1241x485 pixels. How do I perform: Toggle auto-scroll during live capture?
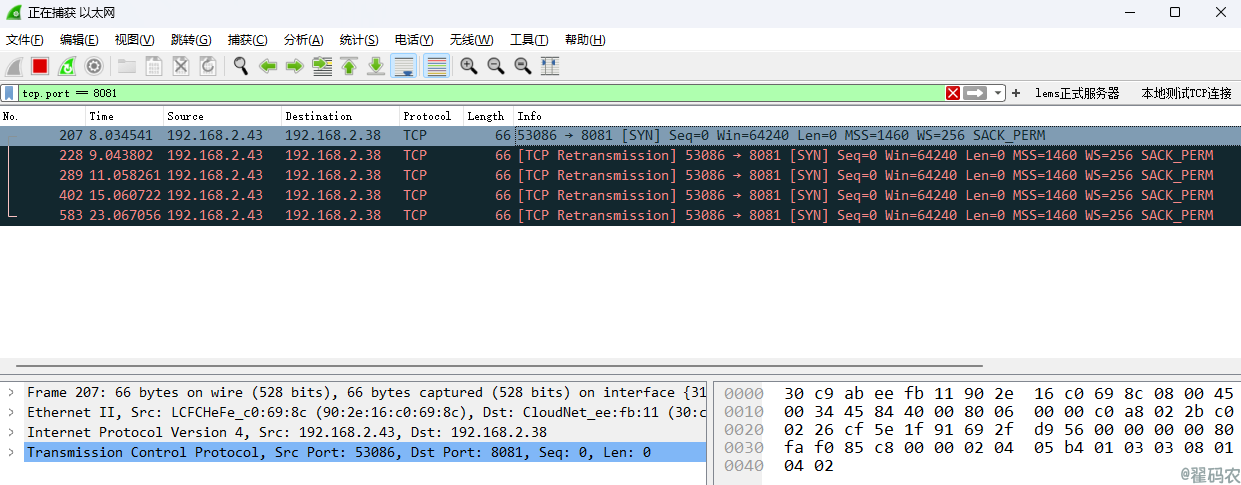point(404,66)
